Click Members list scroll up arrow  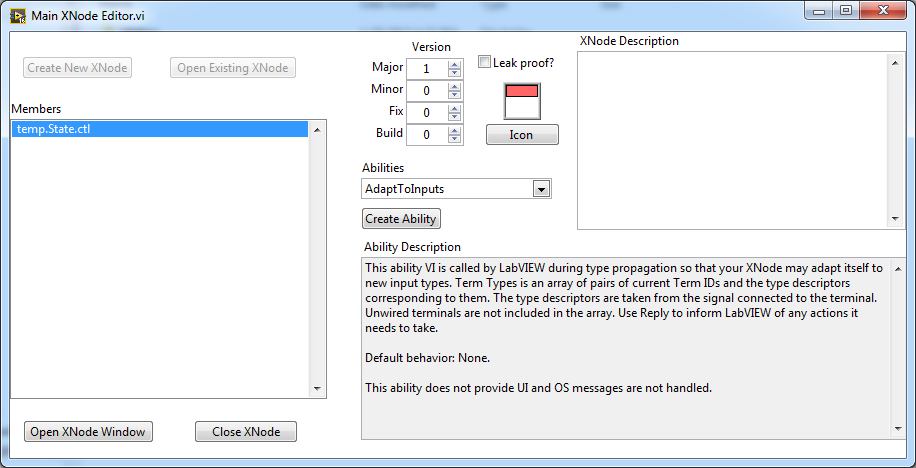click(x=317, y=130)
